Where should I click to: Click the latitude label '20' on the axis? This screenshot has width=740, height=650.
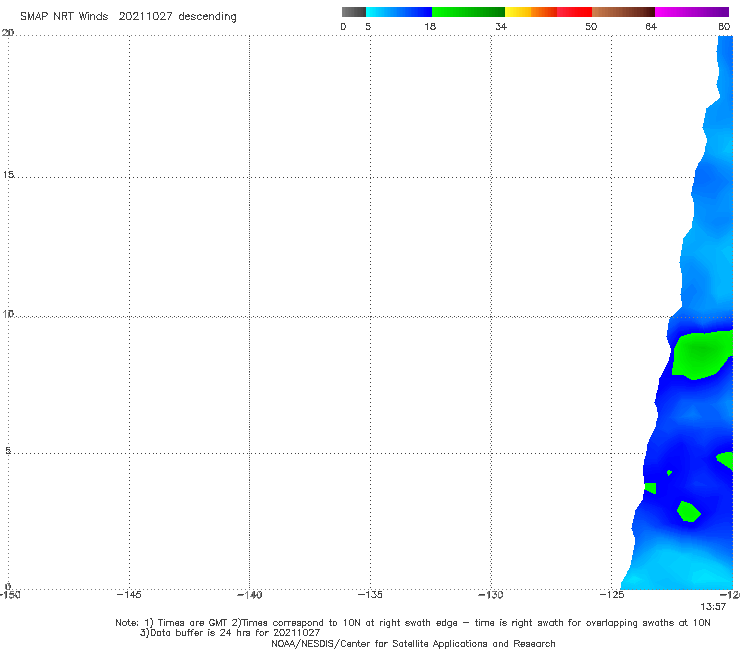pyautogui.click(x=8, y=33)
